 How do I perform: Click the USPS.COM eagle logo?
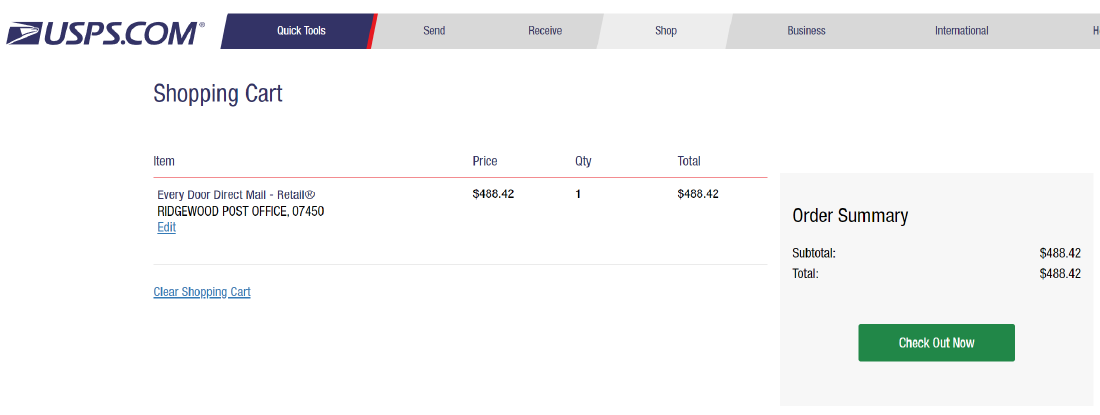tap(105, 33)
